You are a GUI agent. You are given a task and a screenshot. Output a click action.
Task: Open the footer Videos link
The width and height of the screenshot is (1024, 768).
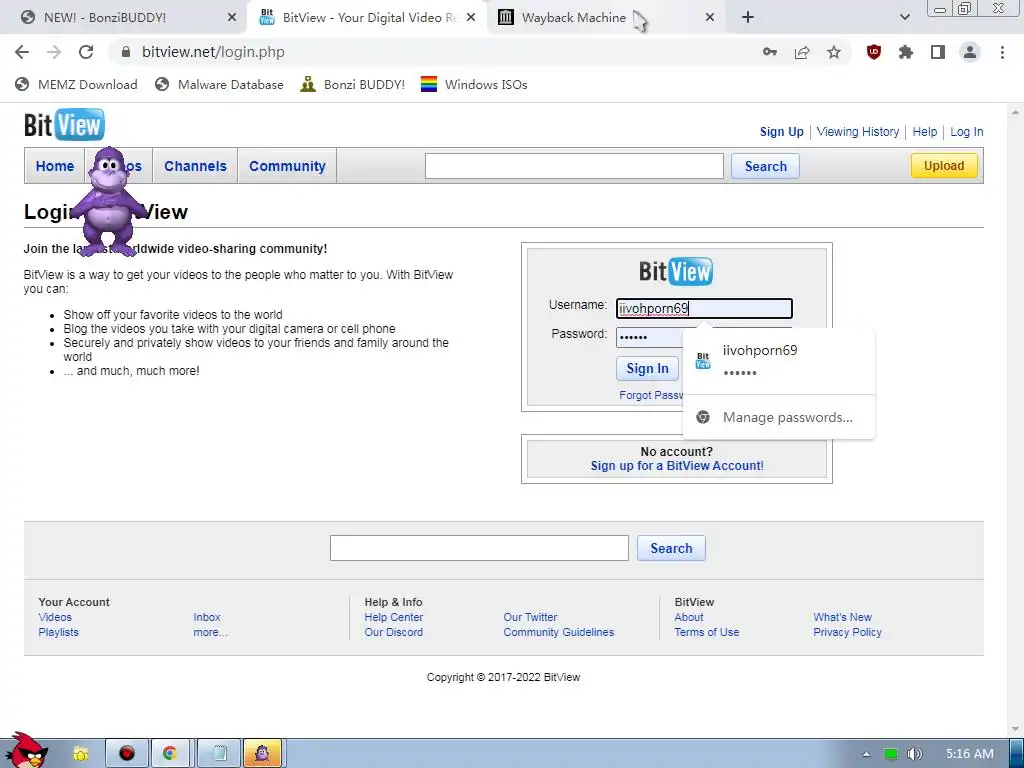(55, 617)
